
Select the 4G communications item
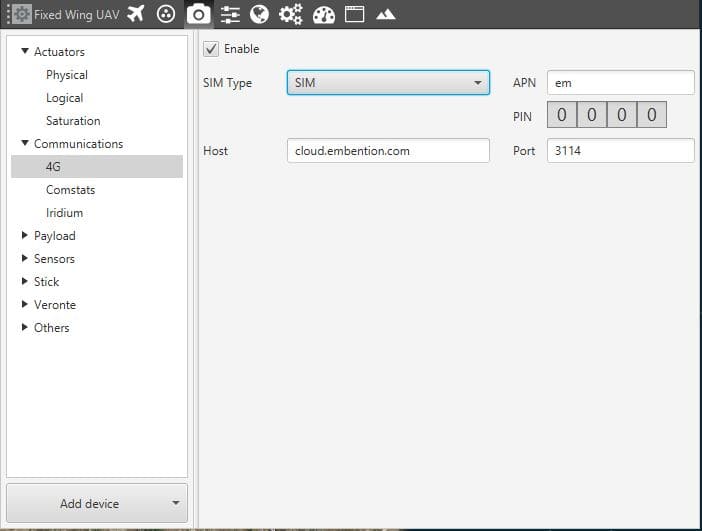coord(97,167)
